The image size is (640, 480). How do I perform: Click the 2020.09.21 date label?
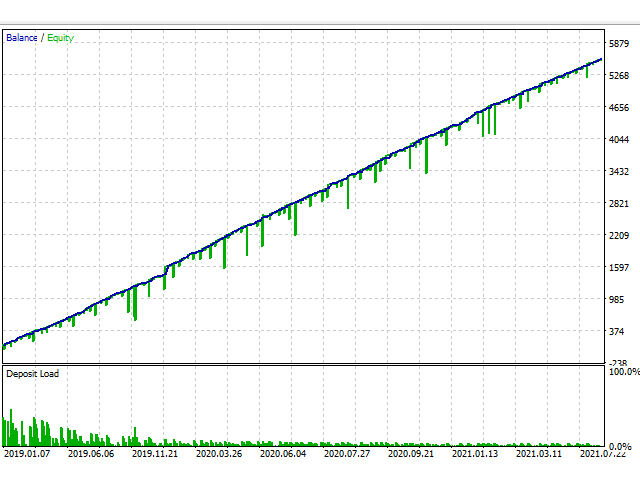(x=411, y=453)
